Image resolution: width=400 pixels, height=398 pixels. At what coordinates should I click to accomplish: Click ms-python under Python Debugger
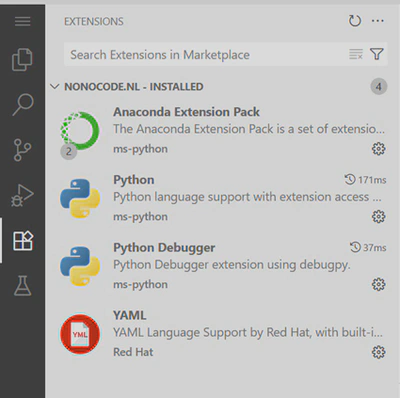[140, 285]
